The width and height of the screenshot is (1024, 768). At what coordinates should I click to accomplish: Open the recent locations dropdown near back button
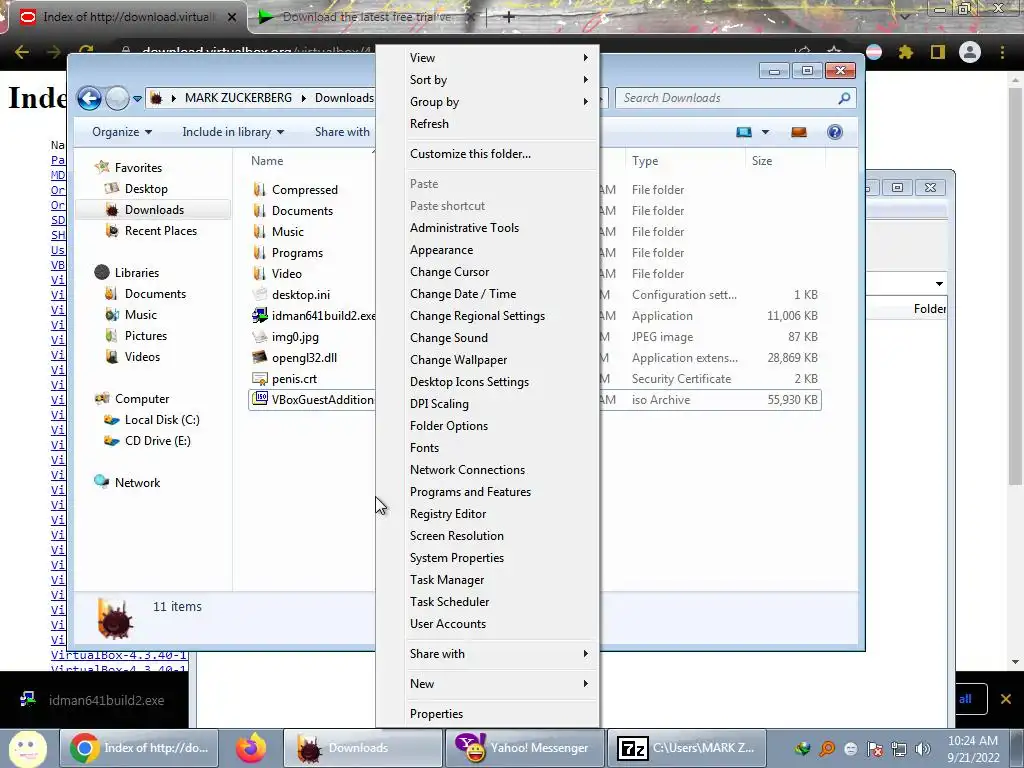(137, 99)
